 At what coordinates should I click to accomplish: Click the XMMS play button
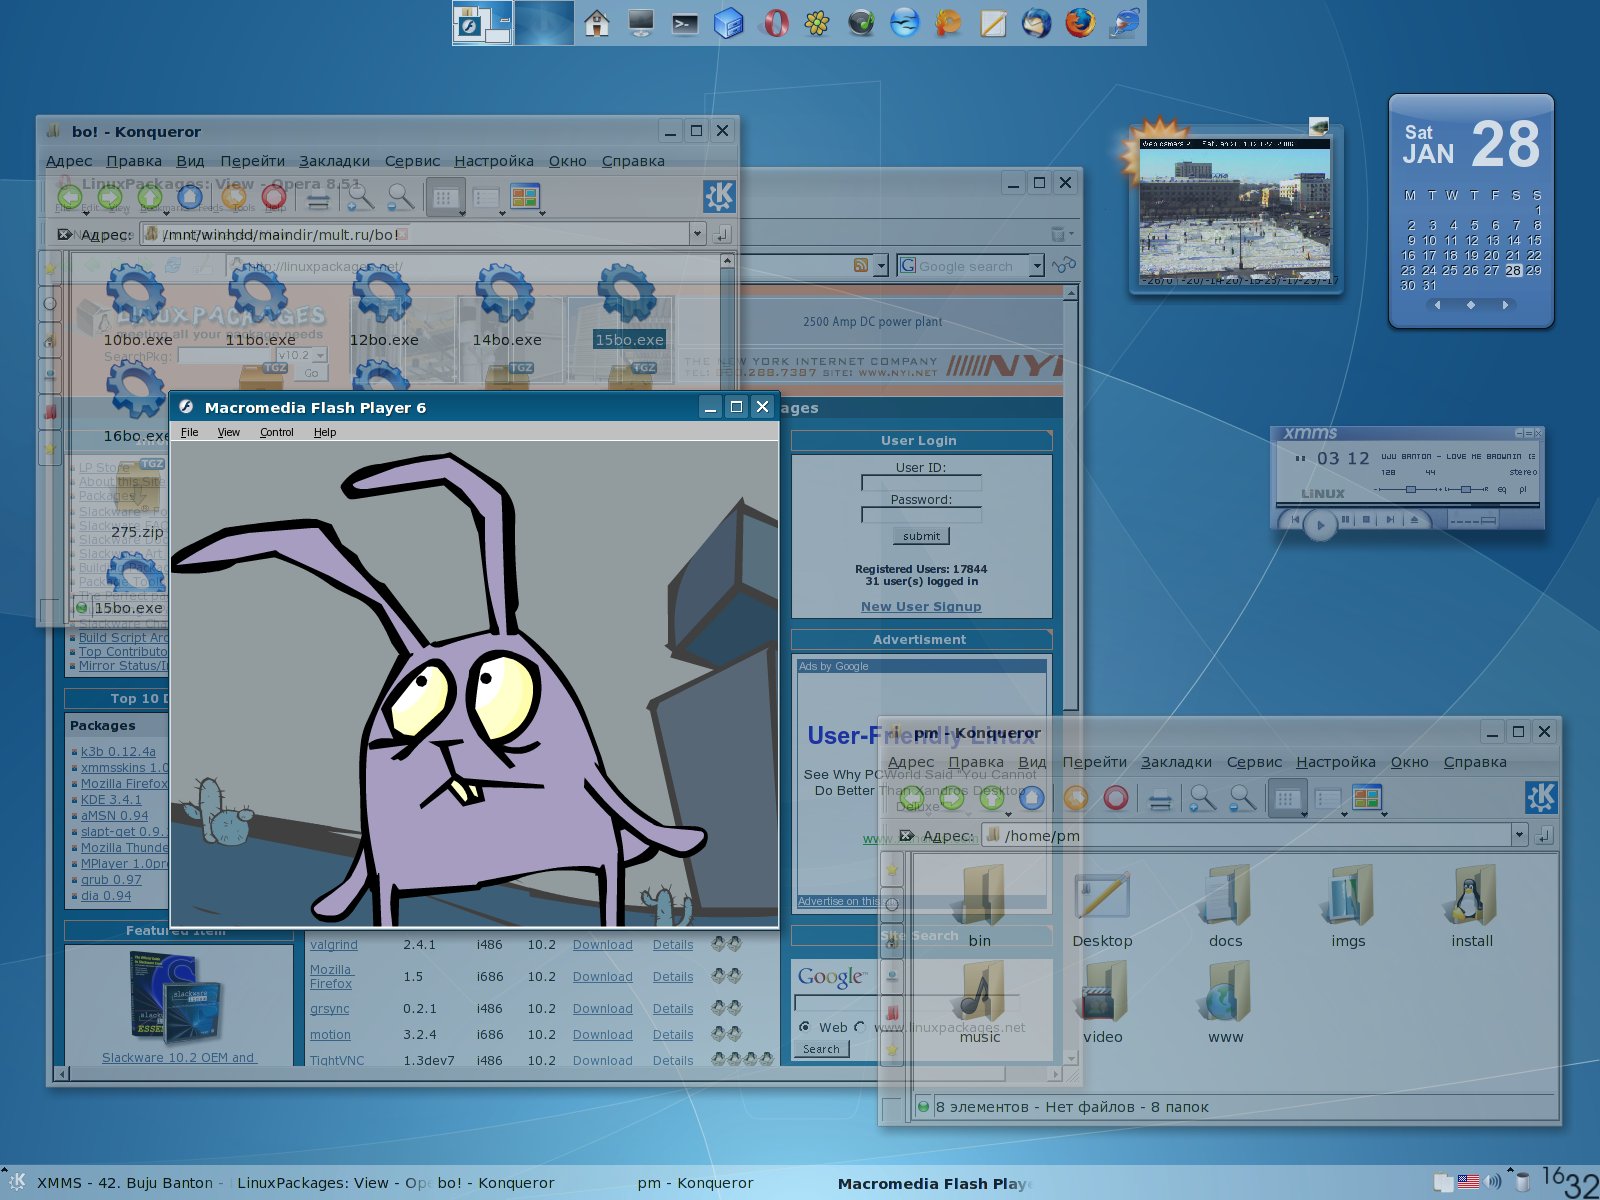pos(1321,525)
